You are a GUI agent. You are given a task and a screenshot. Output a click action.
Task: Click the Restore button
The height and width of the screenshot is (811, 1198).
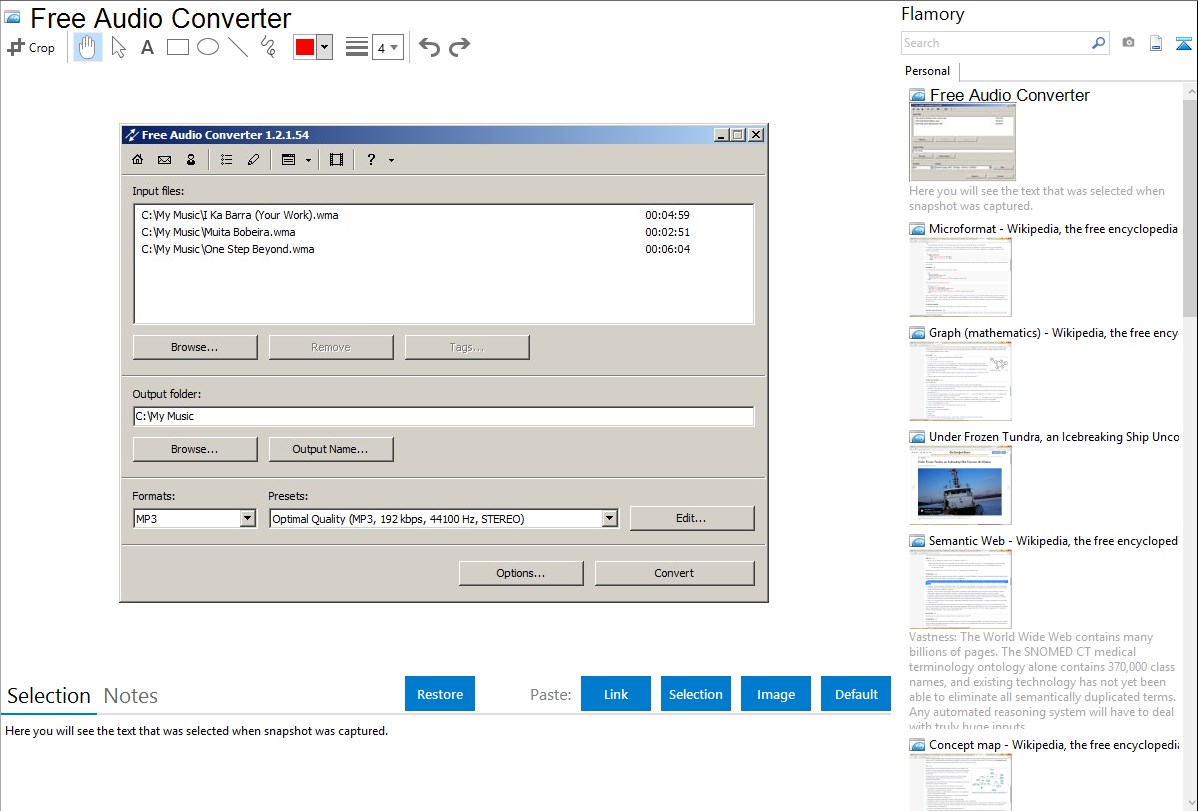click(440, 694)
